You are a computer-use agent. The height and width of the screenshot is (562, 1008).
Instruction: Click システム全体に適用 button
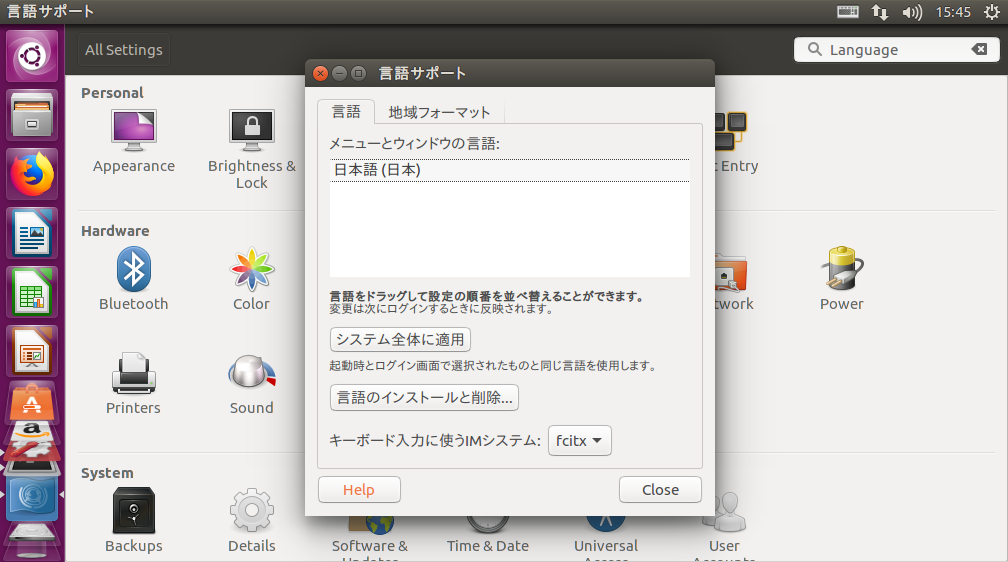pyautogui.click(x=400, y=340)
